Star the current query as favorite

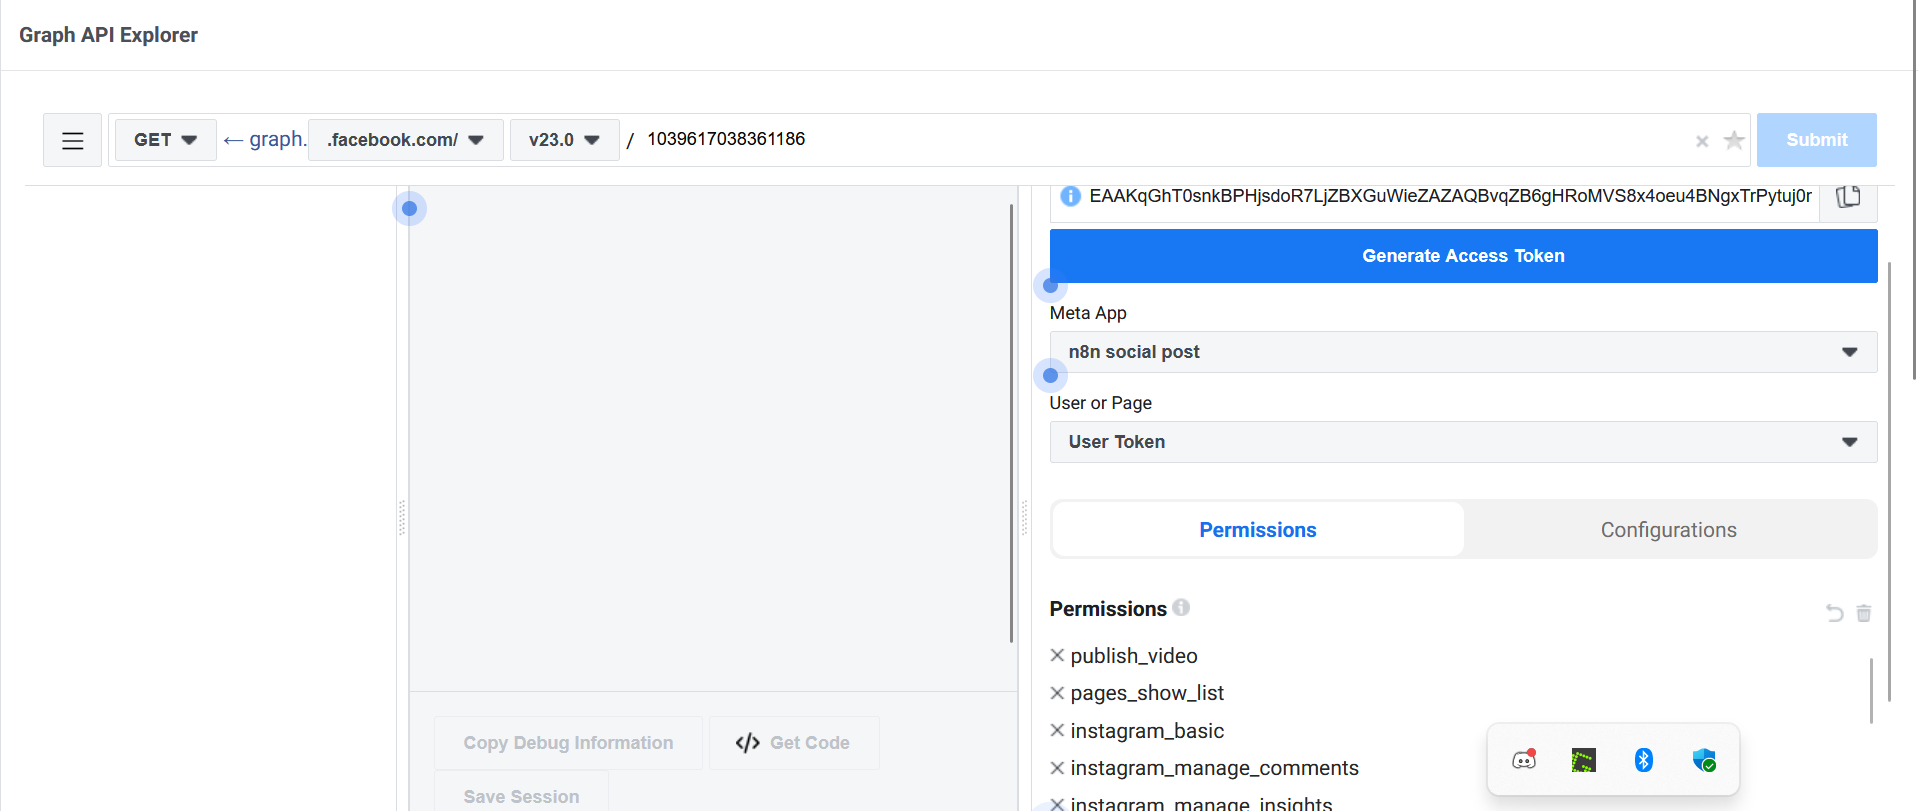pos(1734,140)
